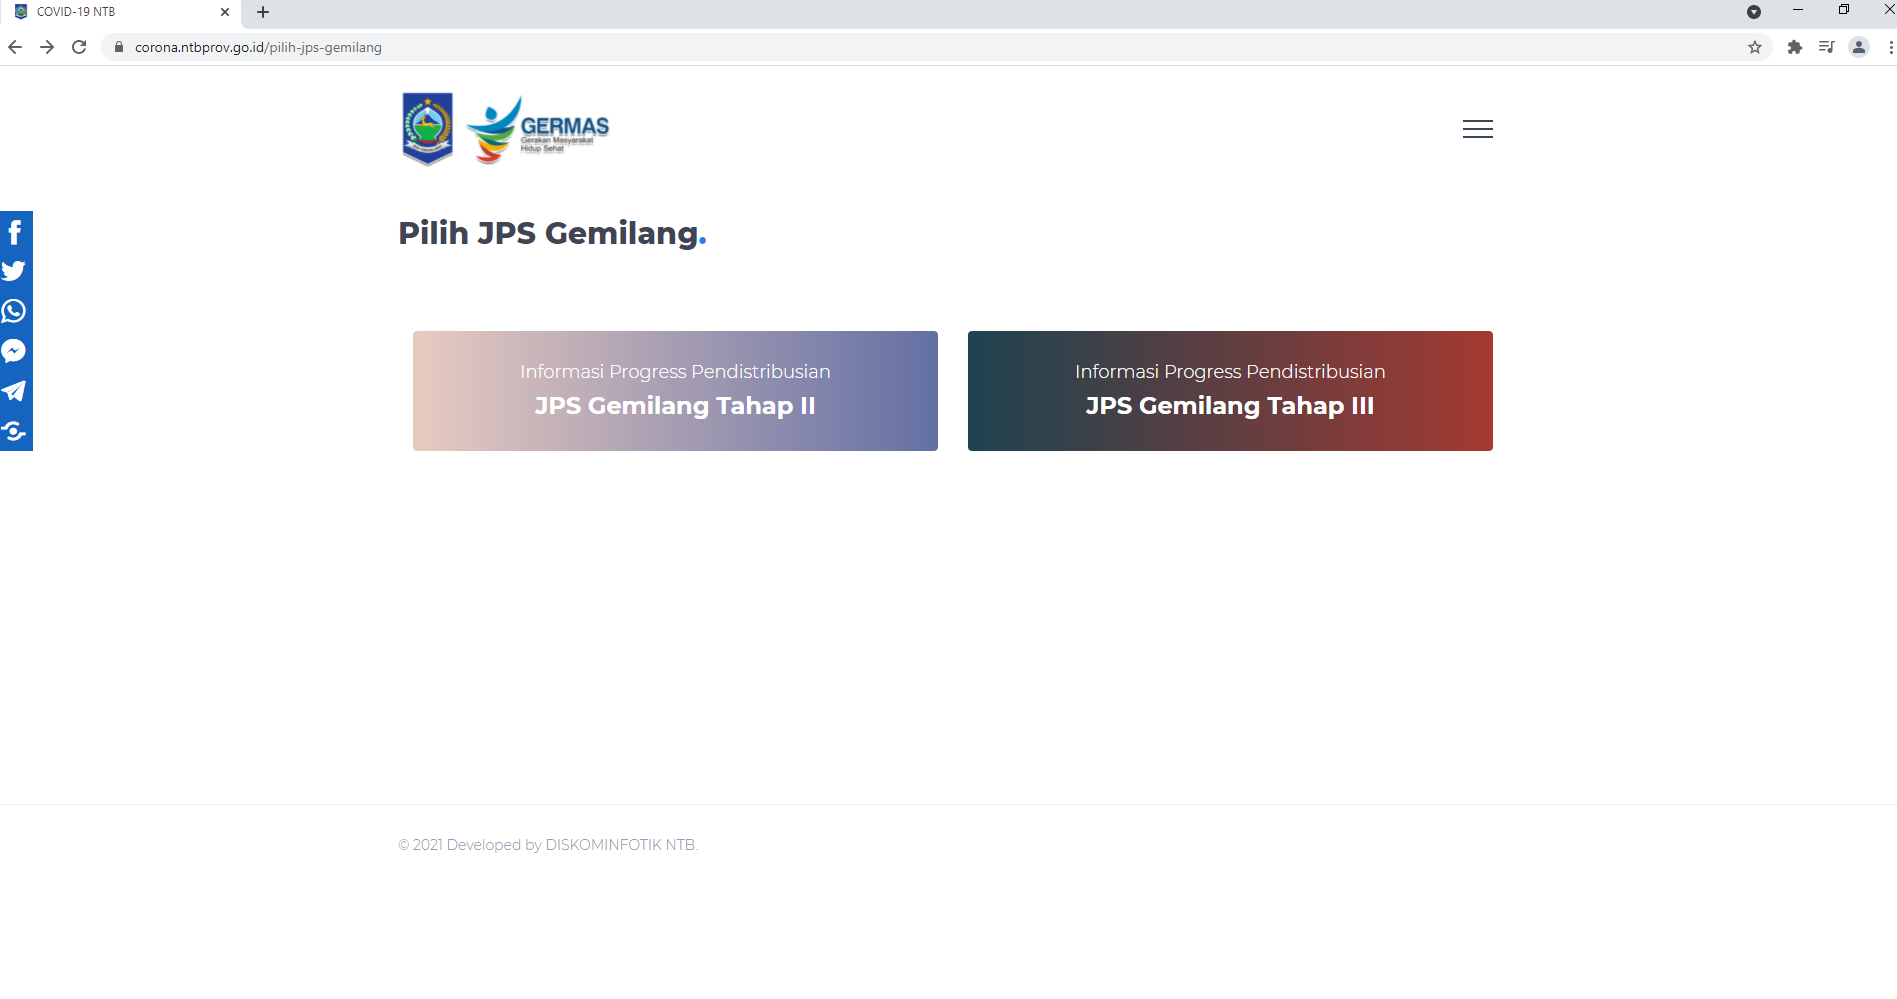Share page via Twitter icon
This screenshot has height=999, width=1897.
click(15, 271)
